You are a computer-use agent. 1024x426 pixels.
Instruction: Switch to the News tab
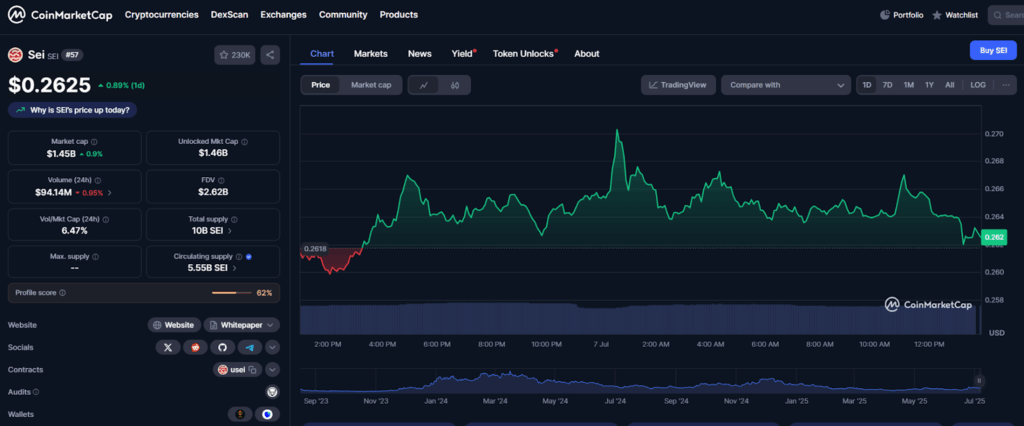(419, 54)
